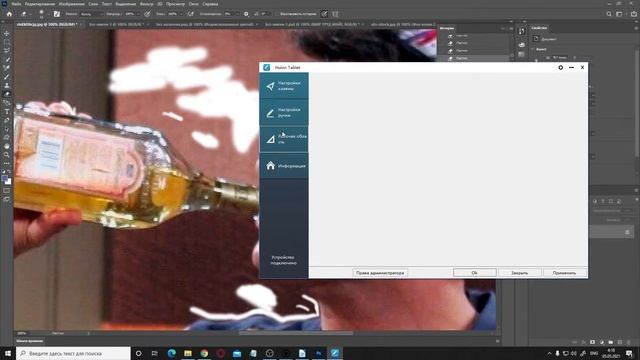
Task: Open the workspace switcher icon
Action: (620, 14)
